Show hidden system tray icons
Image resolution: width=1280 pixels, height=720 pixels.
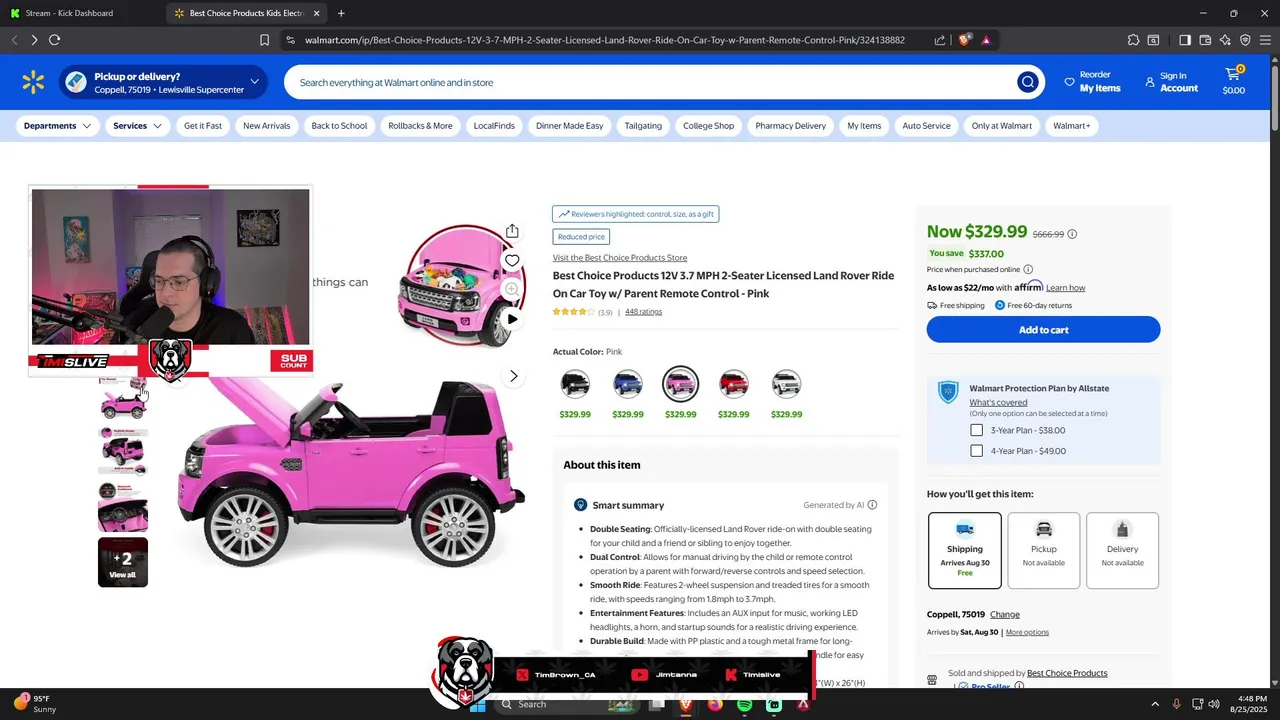[x=1155, y=704]
